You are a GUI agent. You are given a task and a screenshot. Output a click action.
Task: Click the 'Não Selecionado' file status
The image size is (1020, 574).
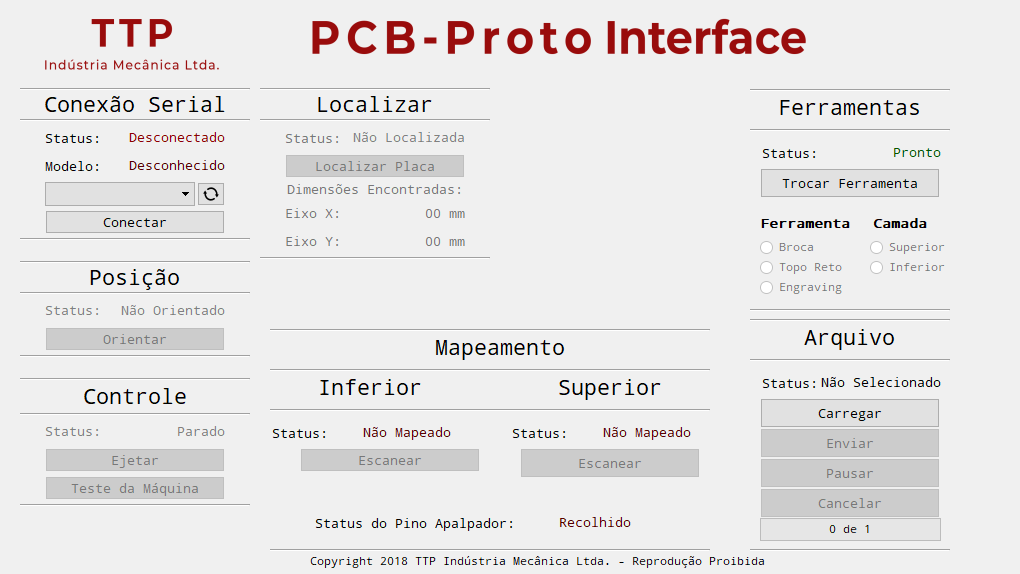881,382
